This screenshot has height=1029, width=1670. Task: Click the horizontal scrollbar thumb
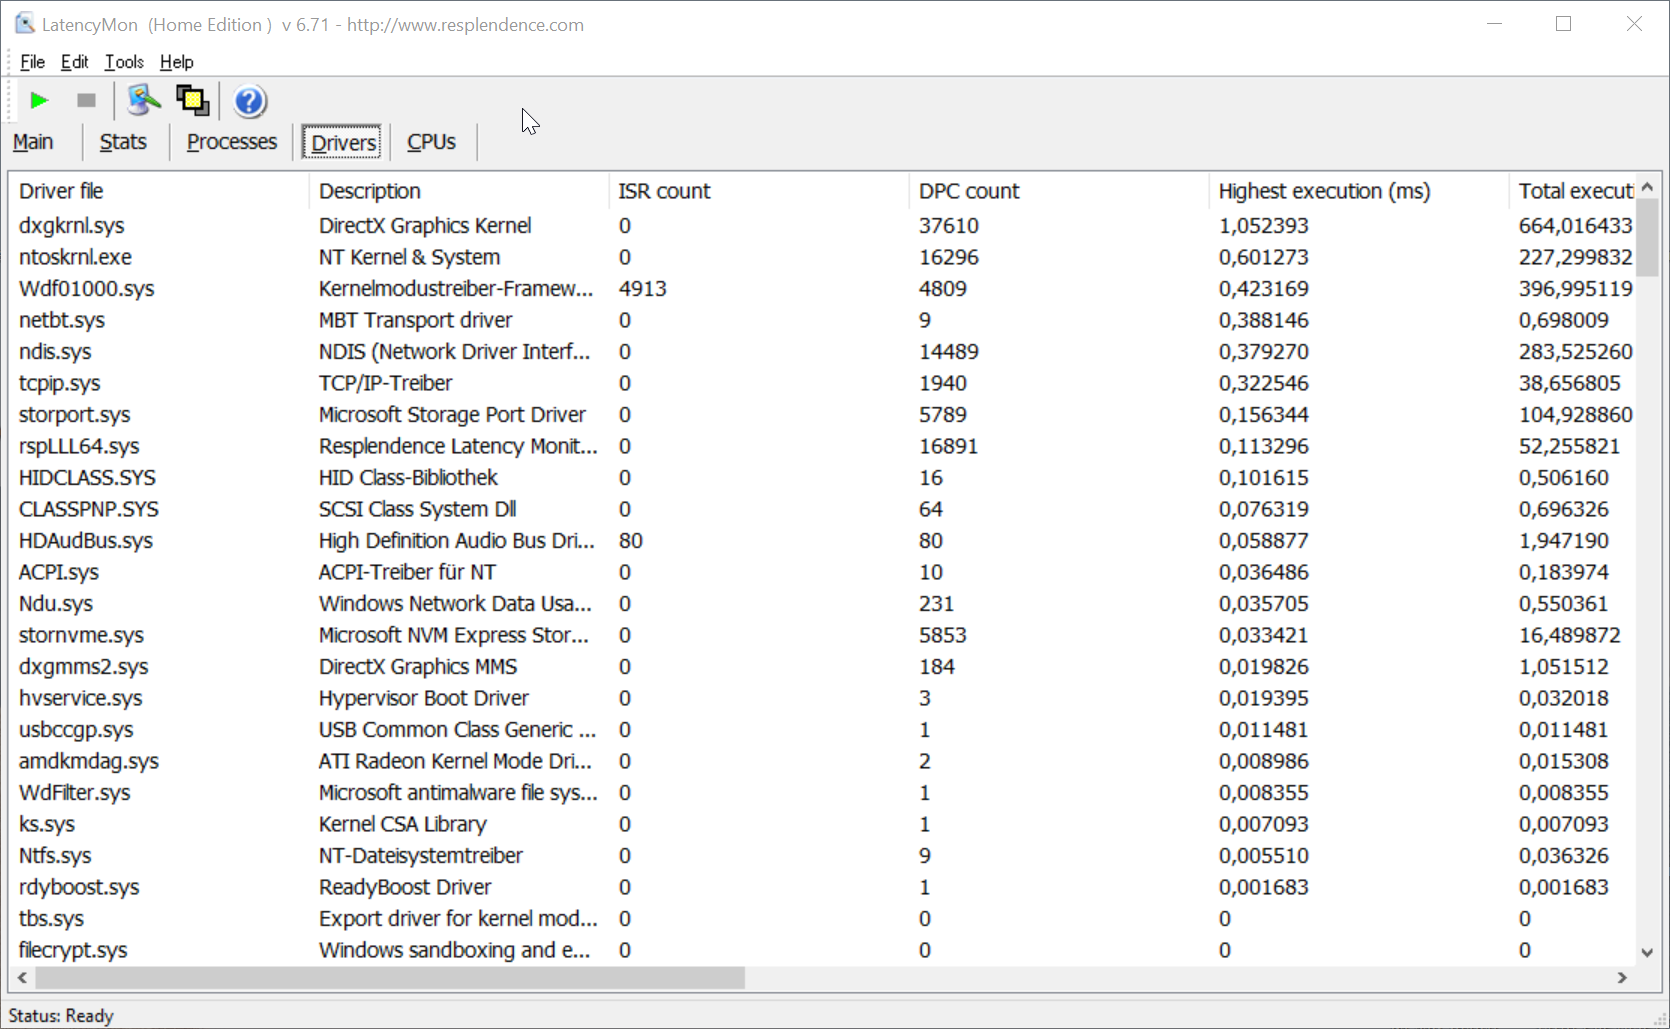pos(390,977)
